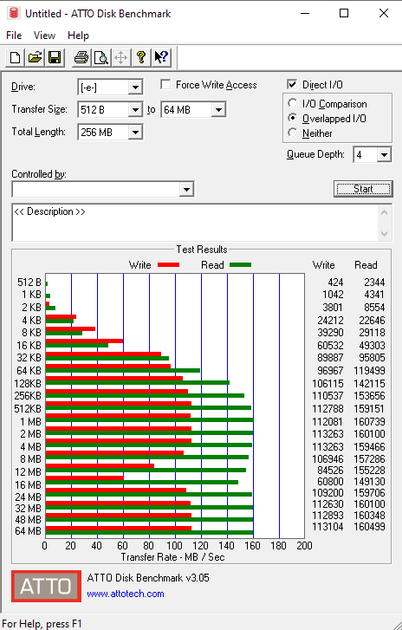Click inside the Description text box
The image size is (402, 630).
(x=196, y=223)
